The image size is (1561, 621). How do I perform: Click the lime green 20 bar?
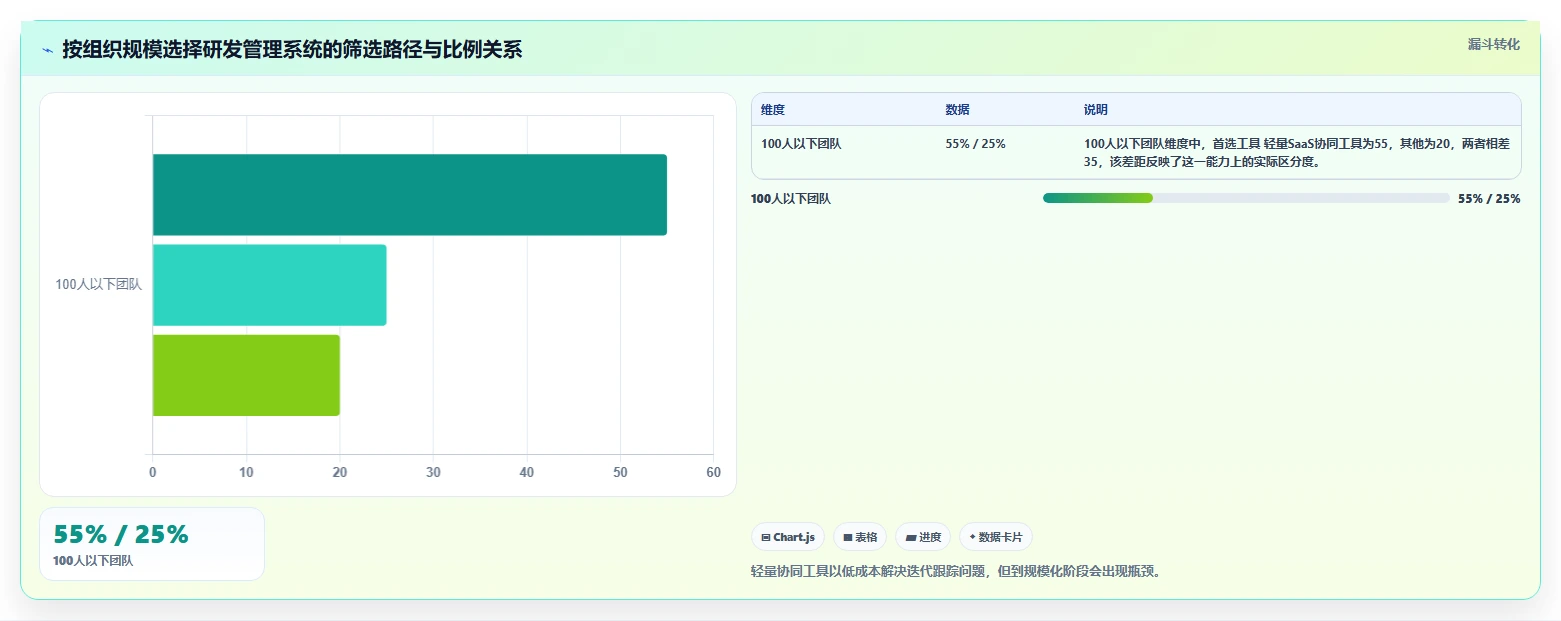coord(246,375)
